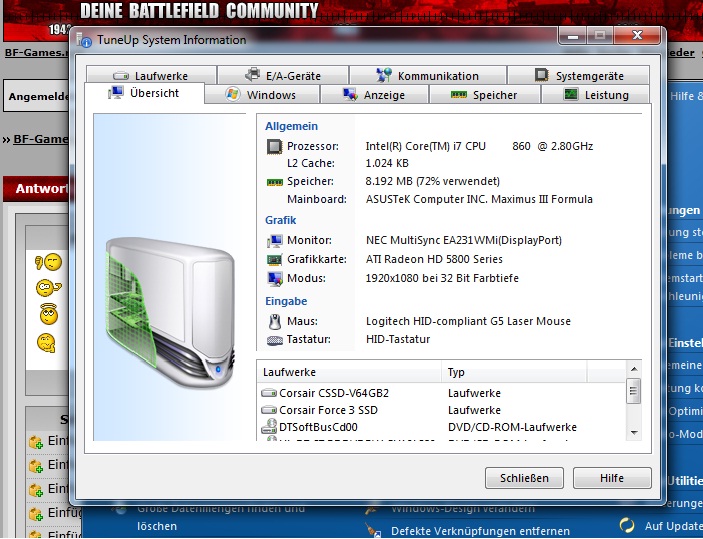Click the monitor icon beside Monitor
The width and height of the screenshot is (703, 539).
(x=274, y=241)
